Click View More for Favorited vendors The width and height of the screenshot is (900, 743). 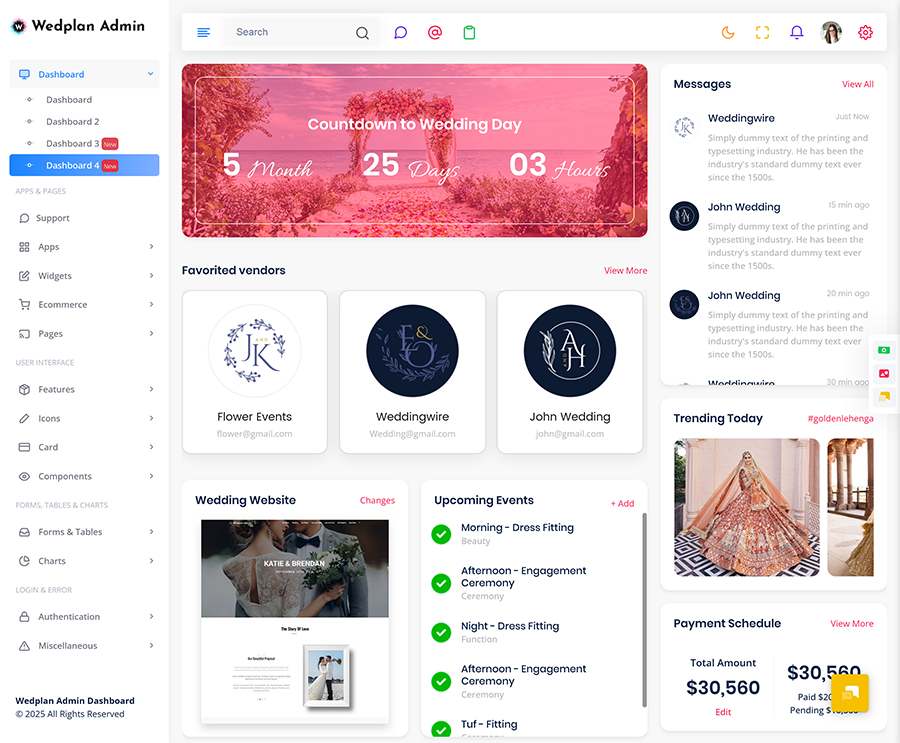tap(626, 270)
